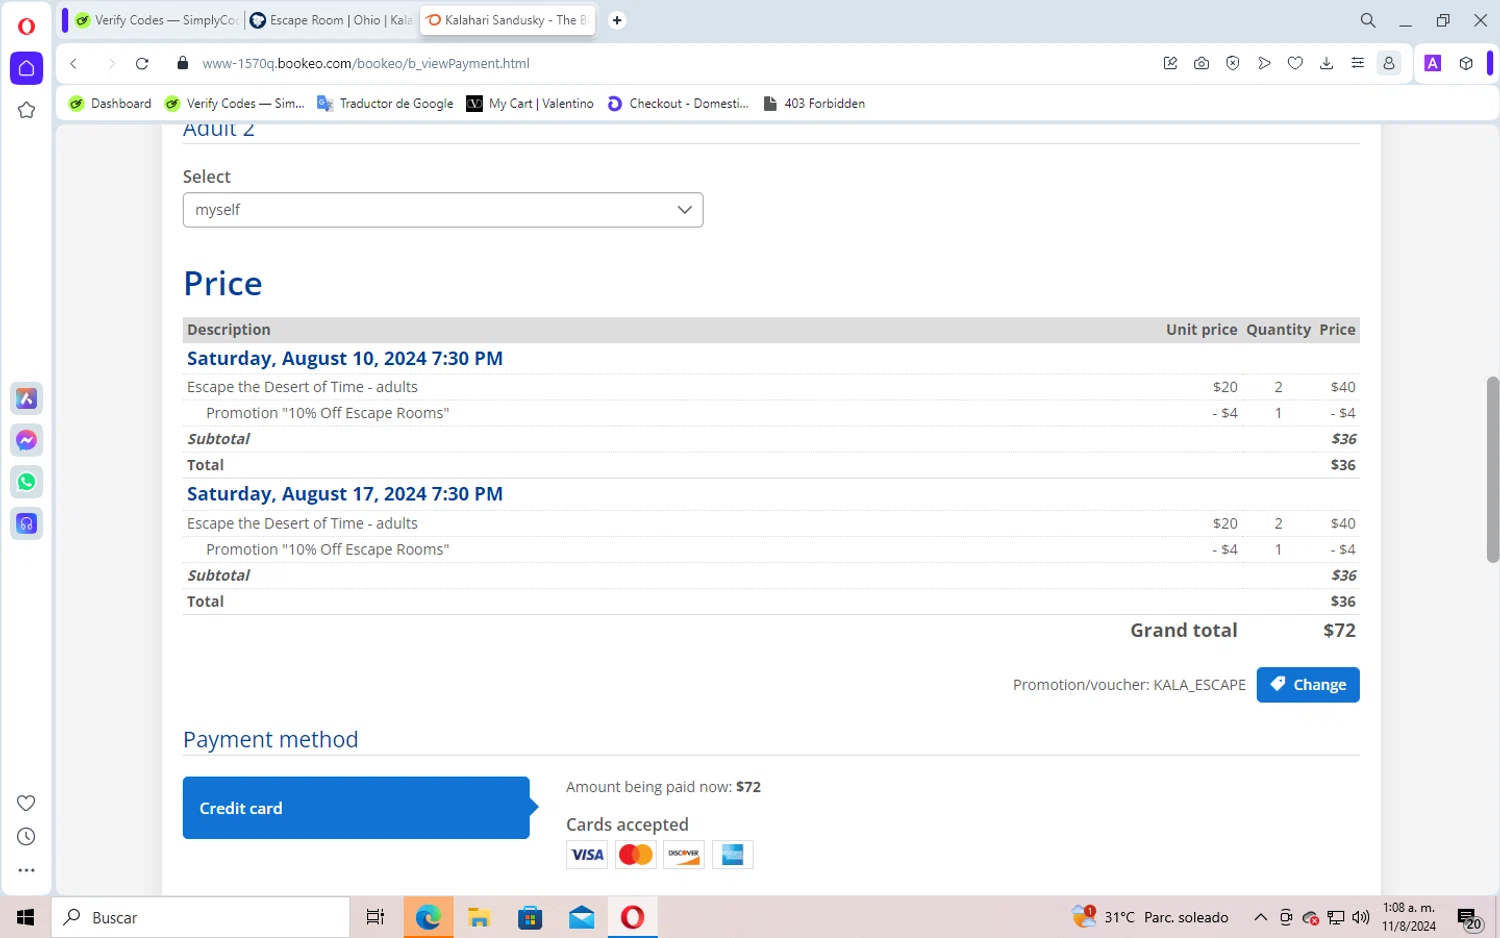Viewport: 1500px width, 938px height.
Task: Open the easy setup icon
Action: coord(1358,63)
